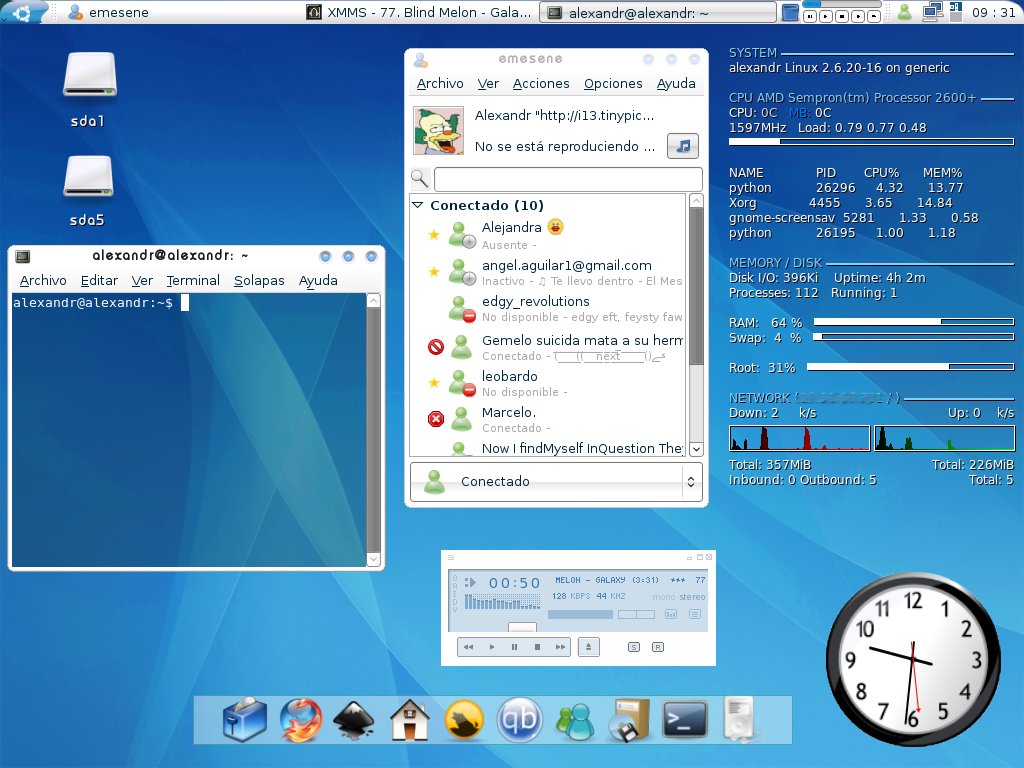This screenshot has height=768, width=1024.
Task: Click the search magnifier icon in emesene
Action: 420,178
